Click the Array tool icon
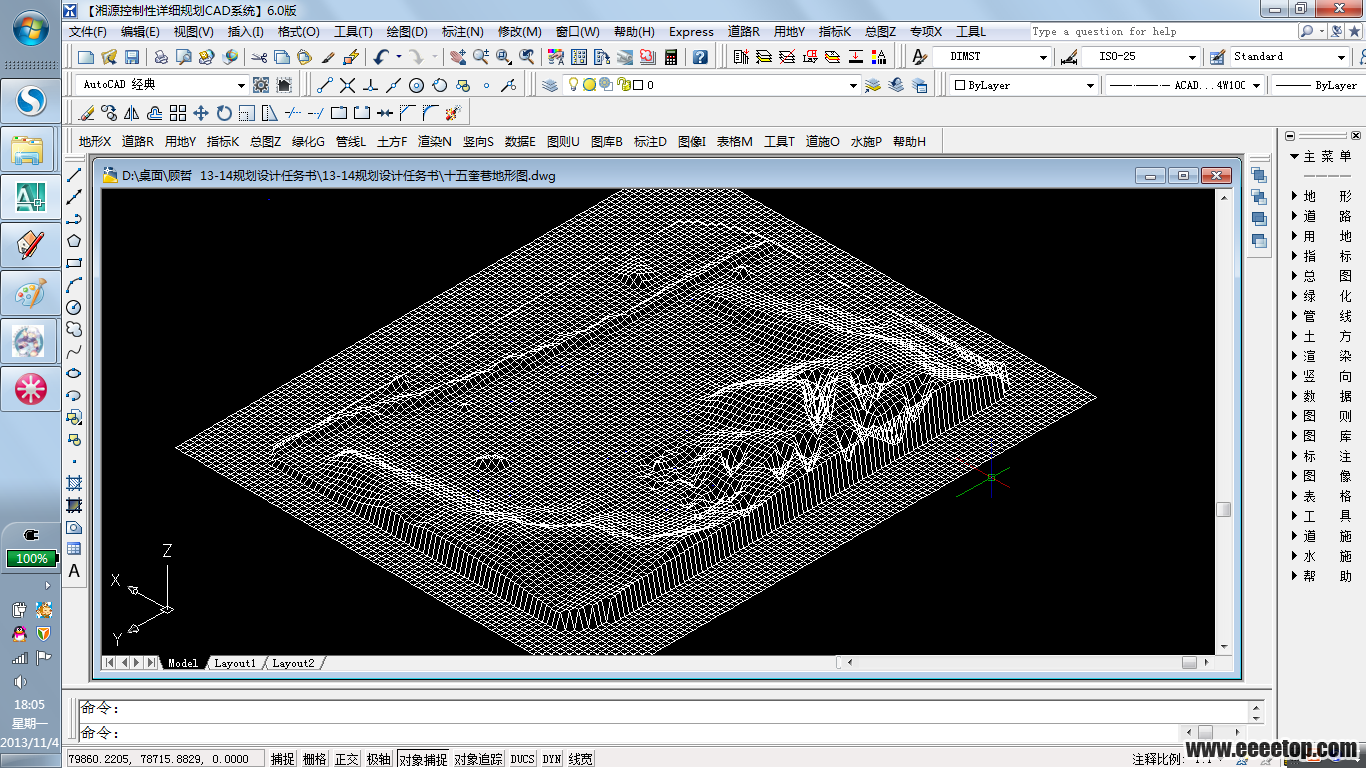1366x768 pixels. point(177,113)
